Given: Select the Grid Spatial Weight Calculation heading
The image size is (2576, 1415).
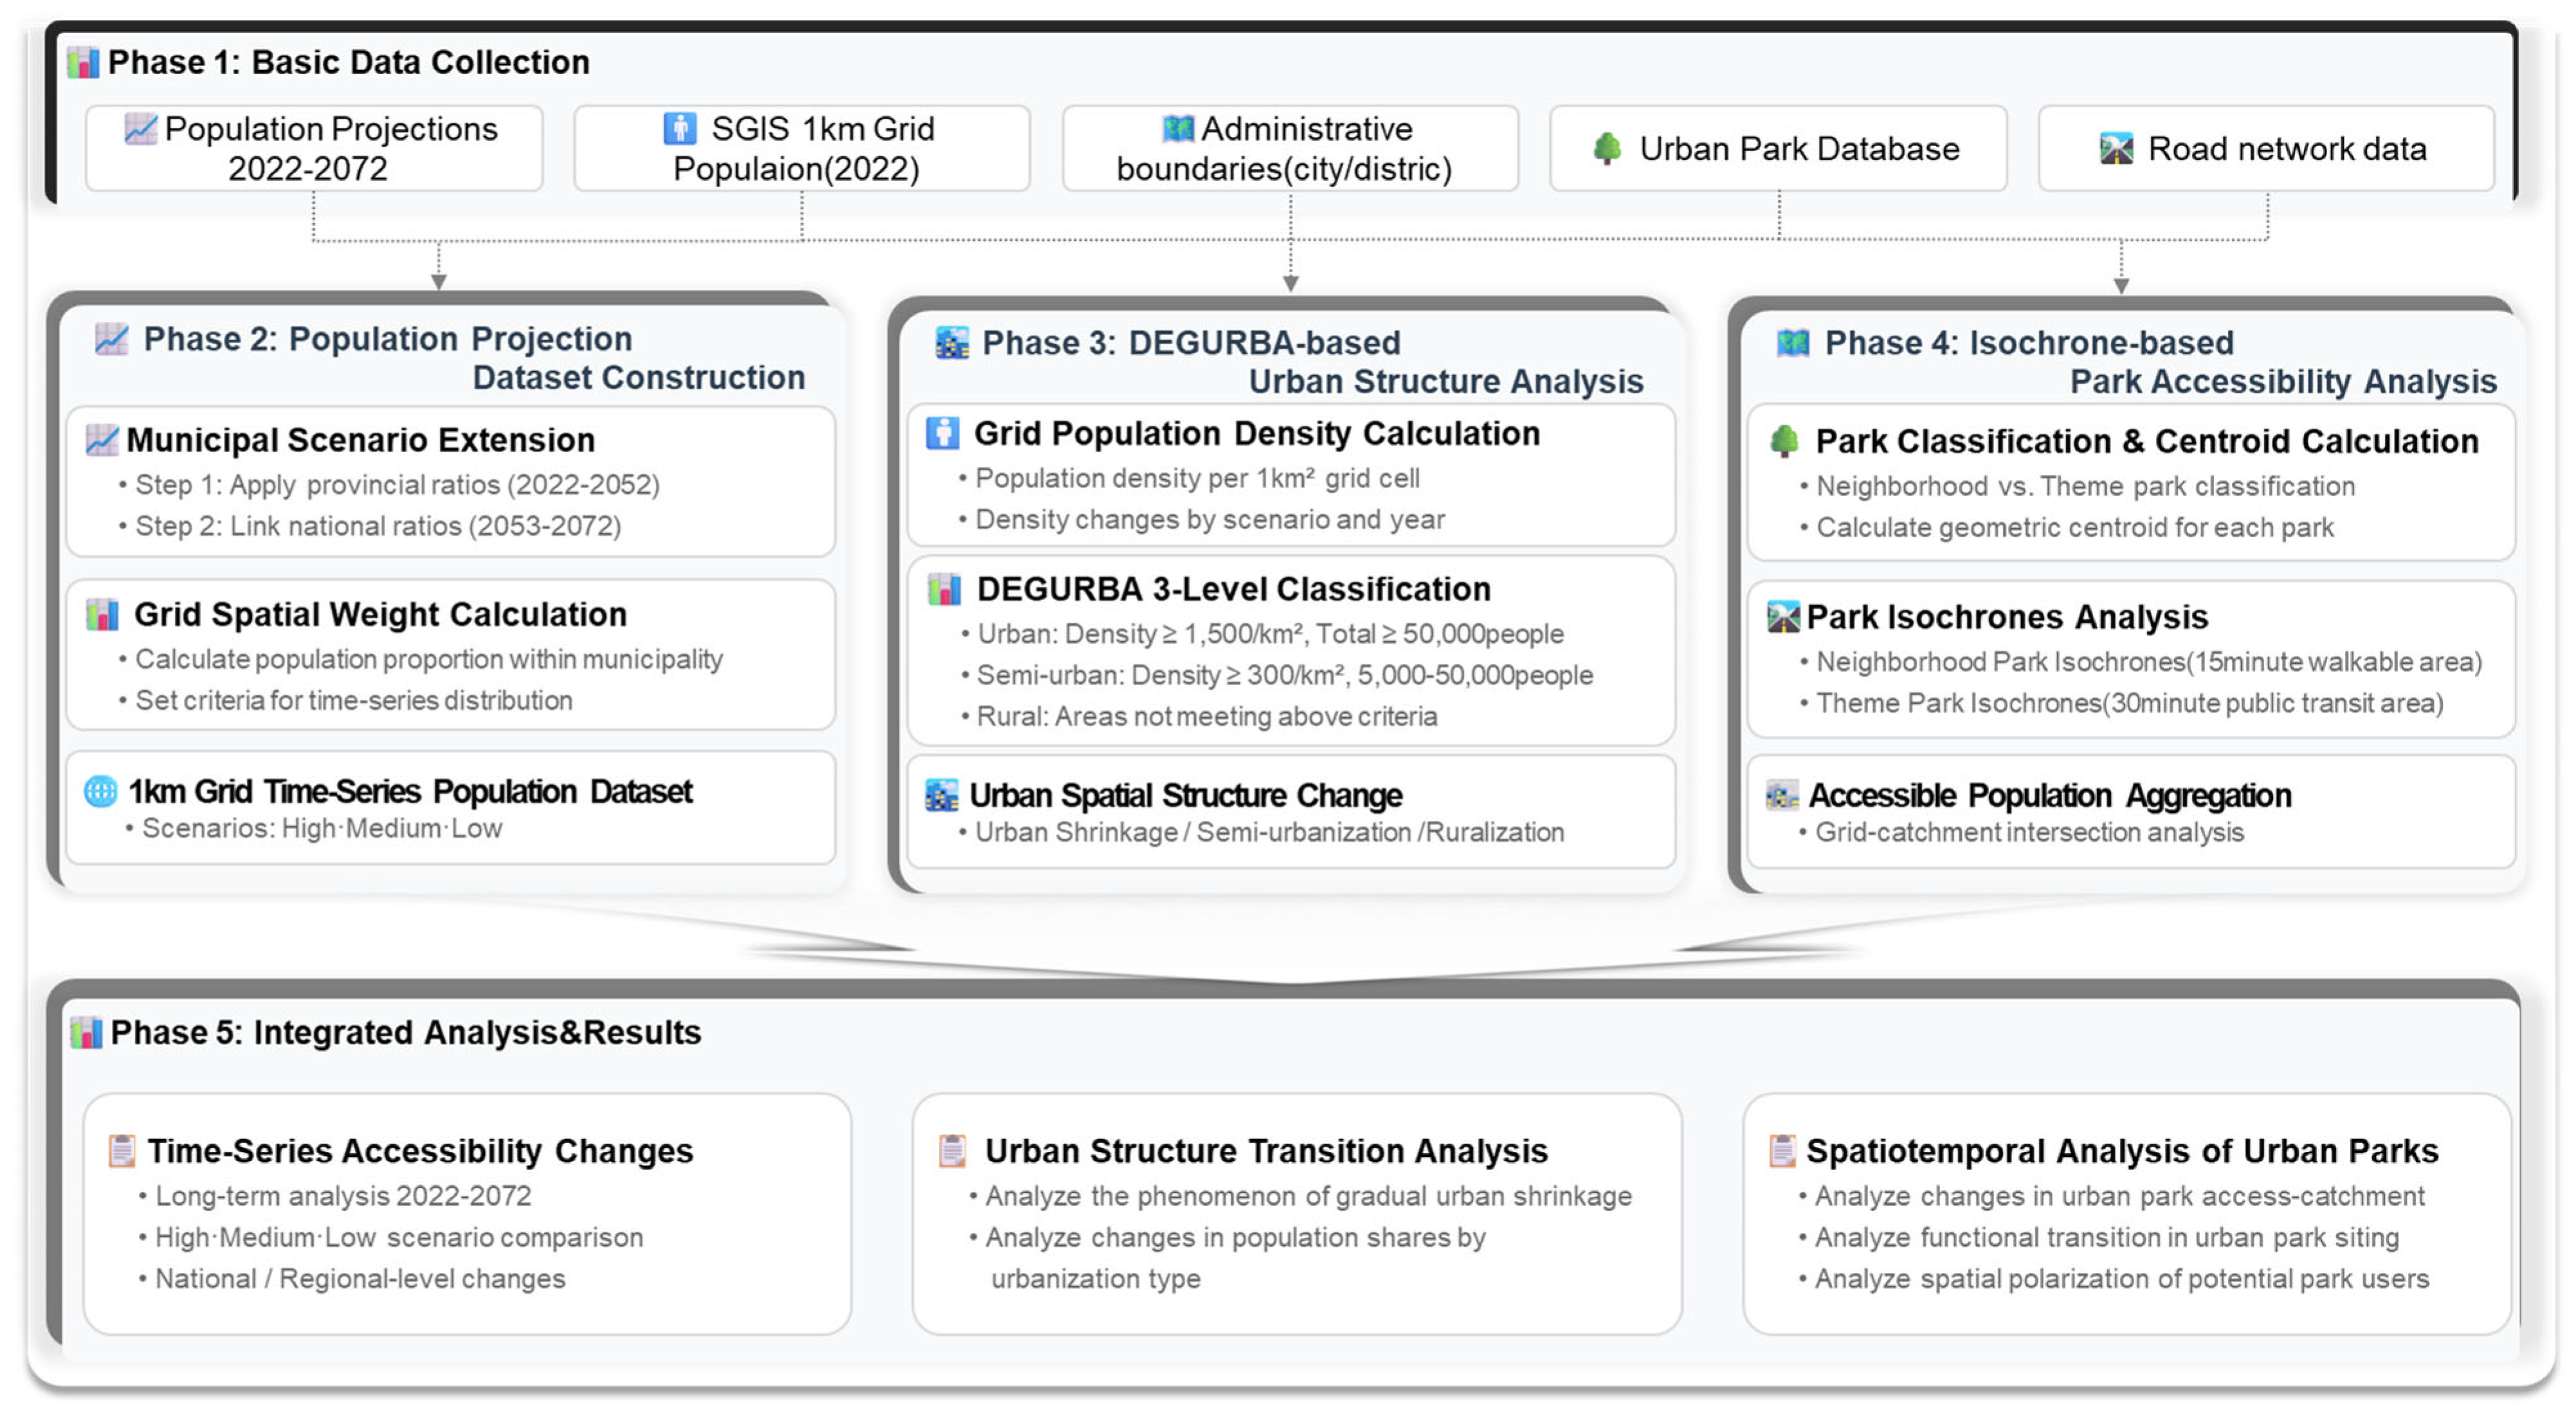Looking at the screenshot, I should (x=380, y=614).
